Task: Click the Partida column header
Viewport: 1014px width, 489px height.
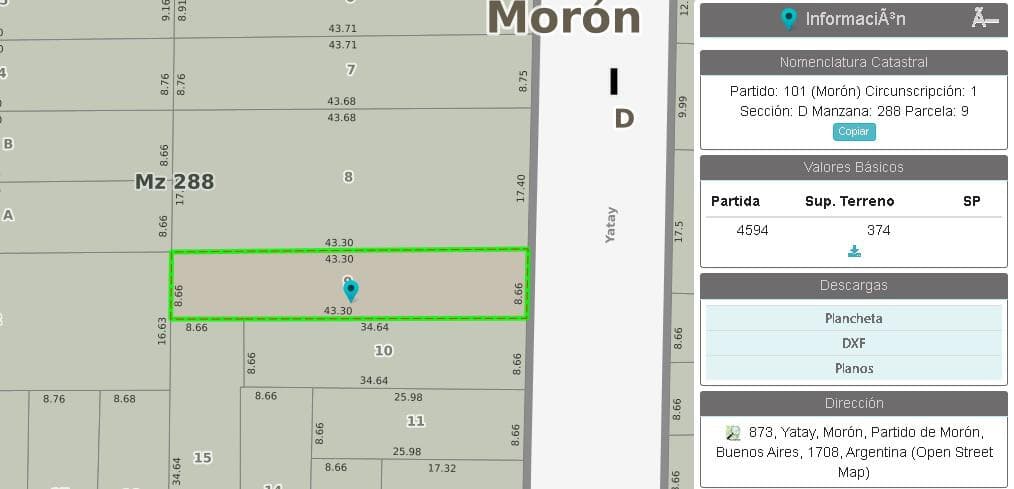Action: 735,201
